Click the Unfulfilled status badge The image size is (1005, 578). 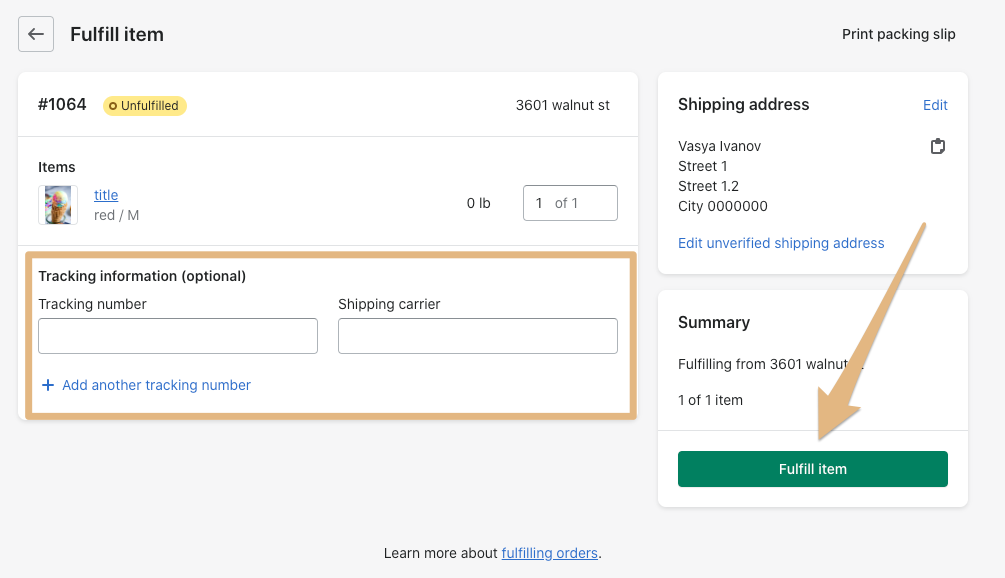pos(145,106)
